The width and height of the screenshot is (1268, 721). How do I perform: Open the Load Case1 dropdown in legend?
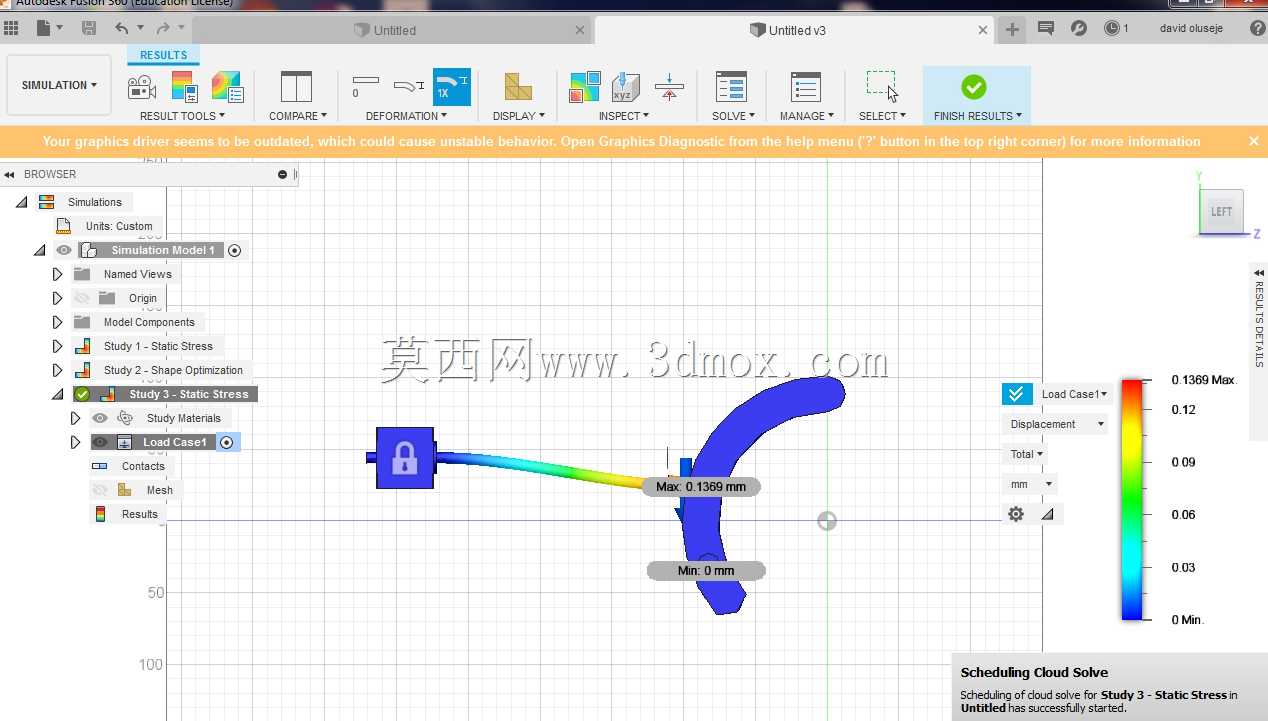point(1074,394)
